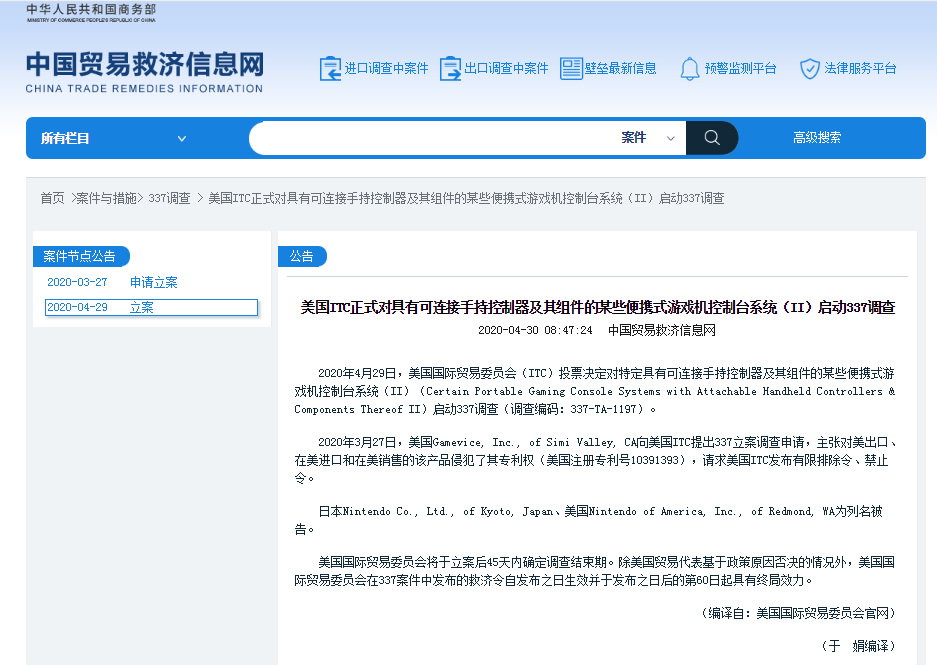Open 壁垒最新信息 link
This screenshot has height=665, width=937.
click(620, 69)
